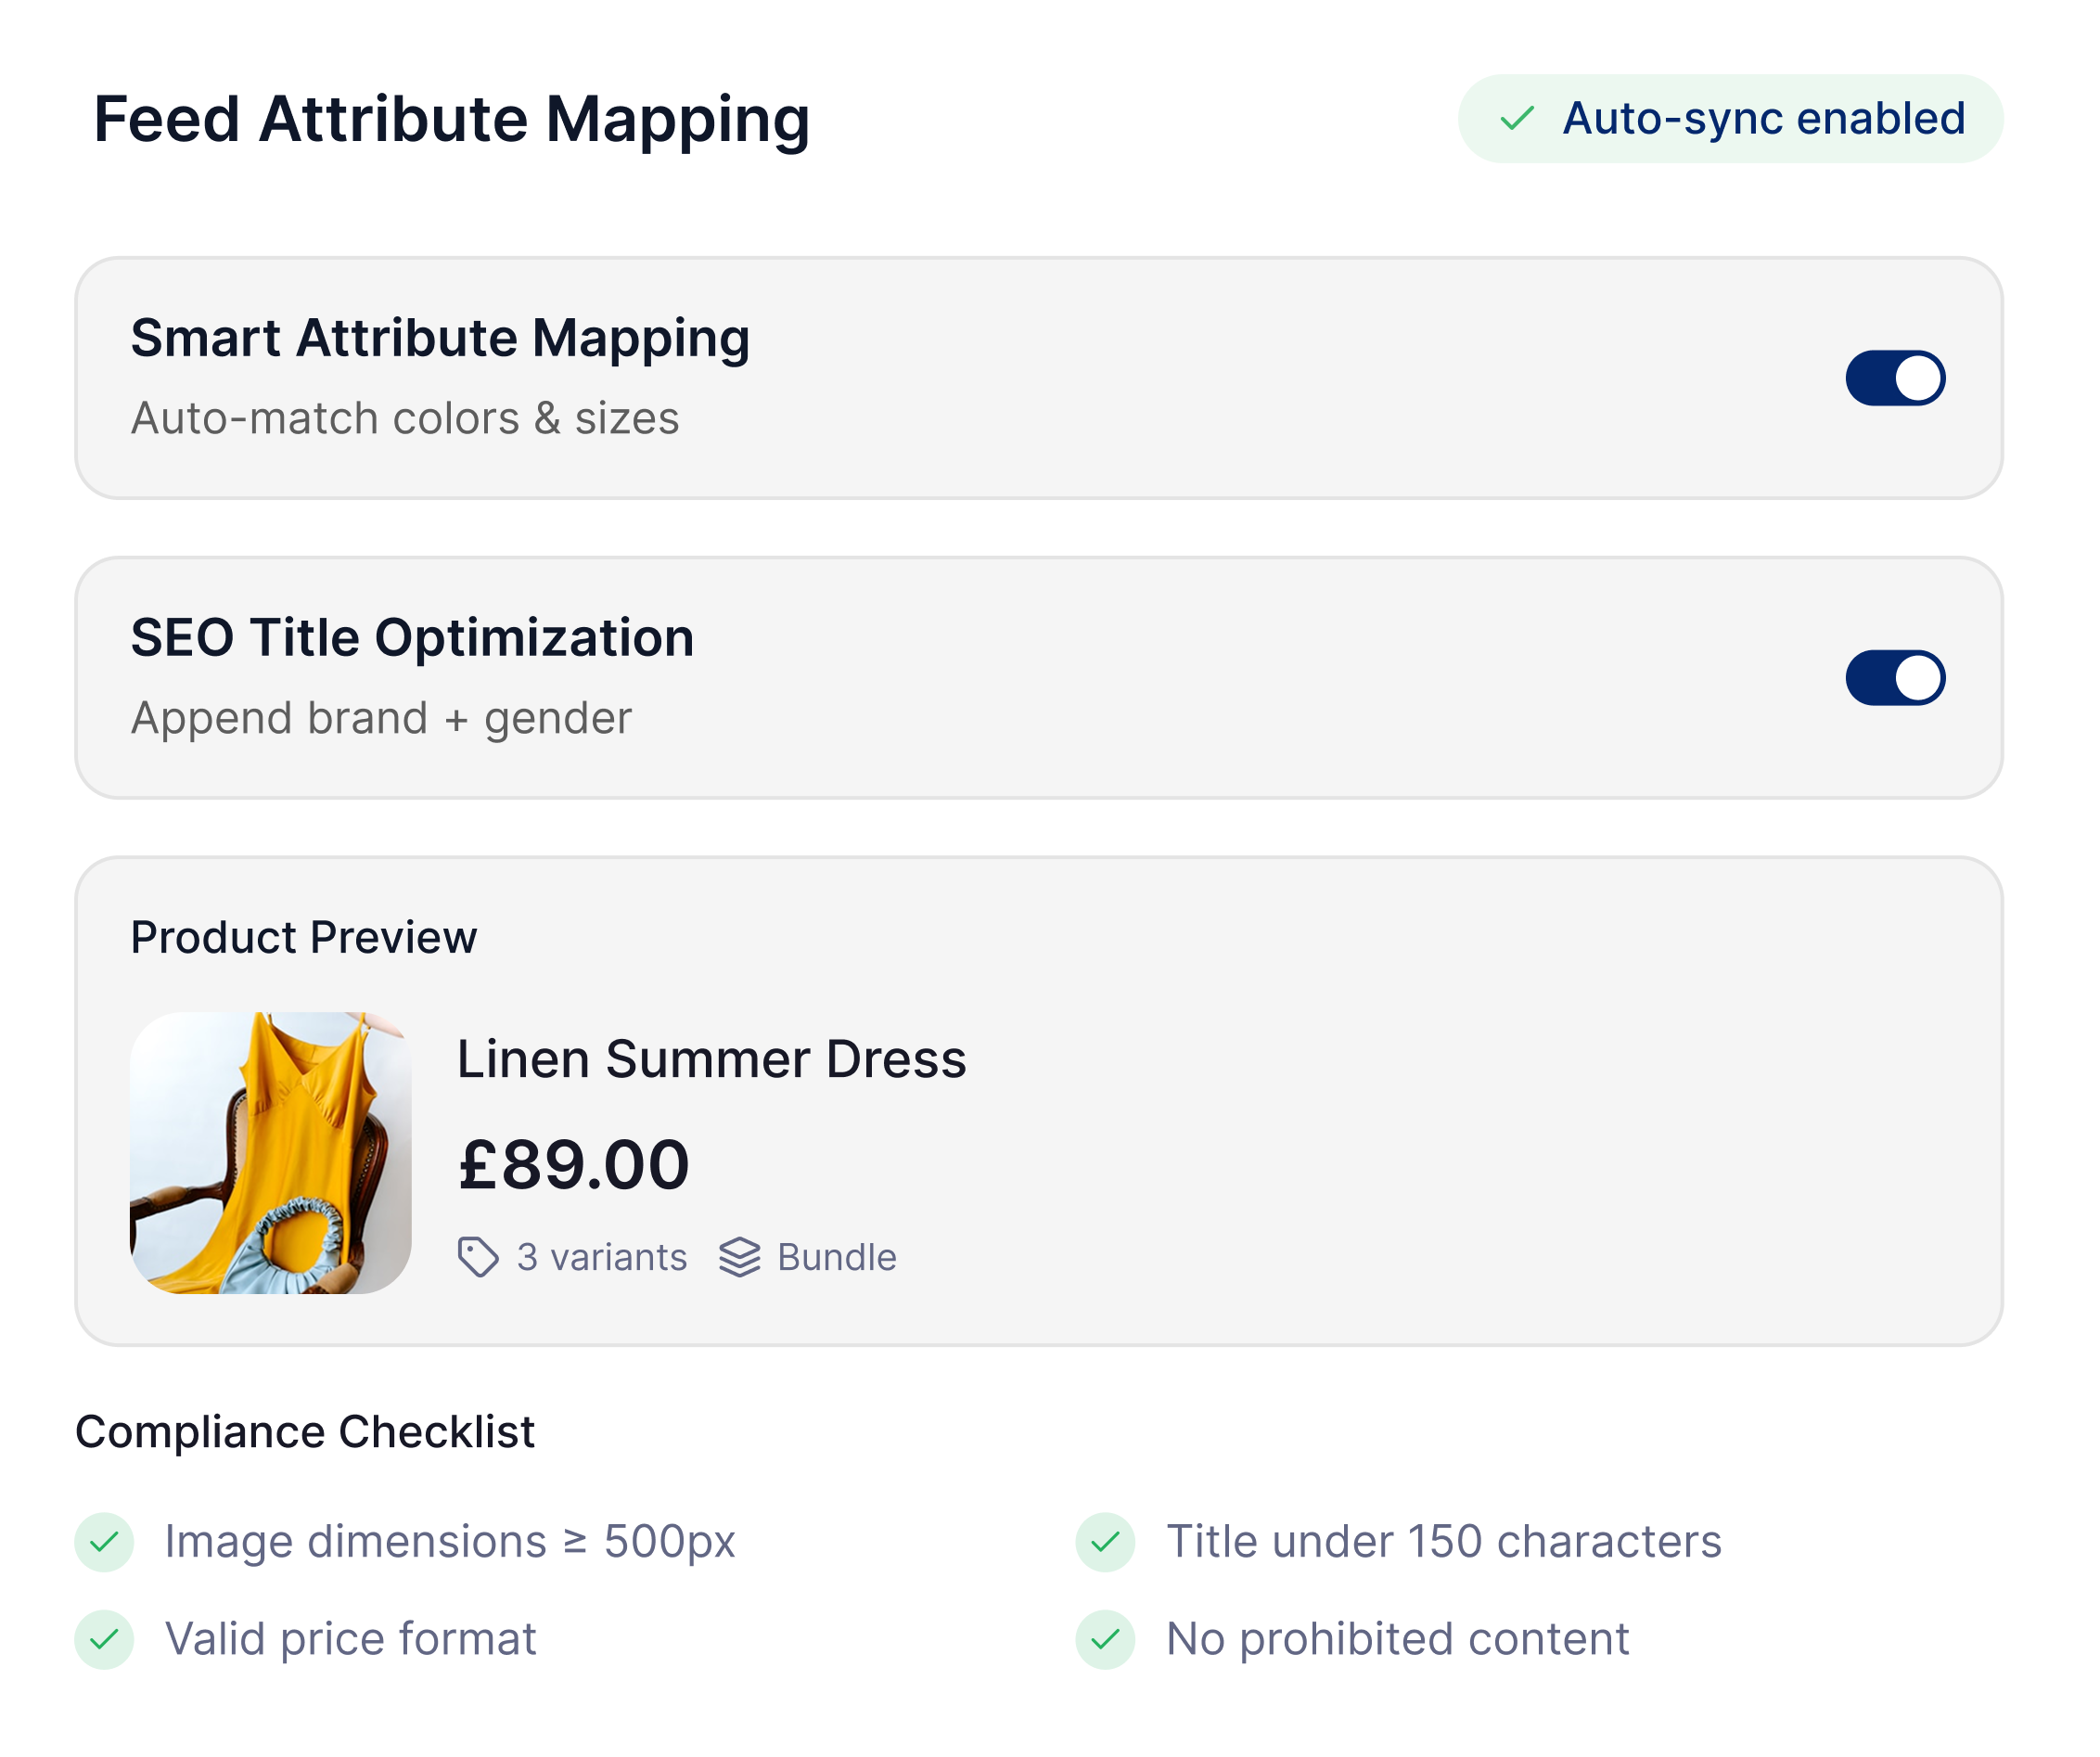Click the Image dimensions green check icon
The height and width of the screenshot is (1757, 2100).
[x=104, y=1542]
